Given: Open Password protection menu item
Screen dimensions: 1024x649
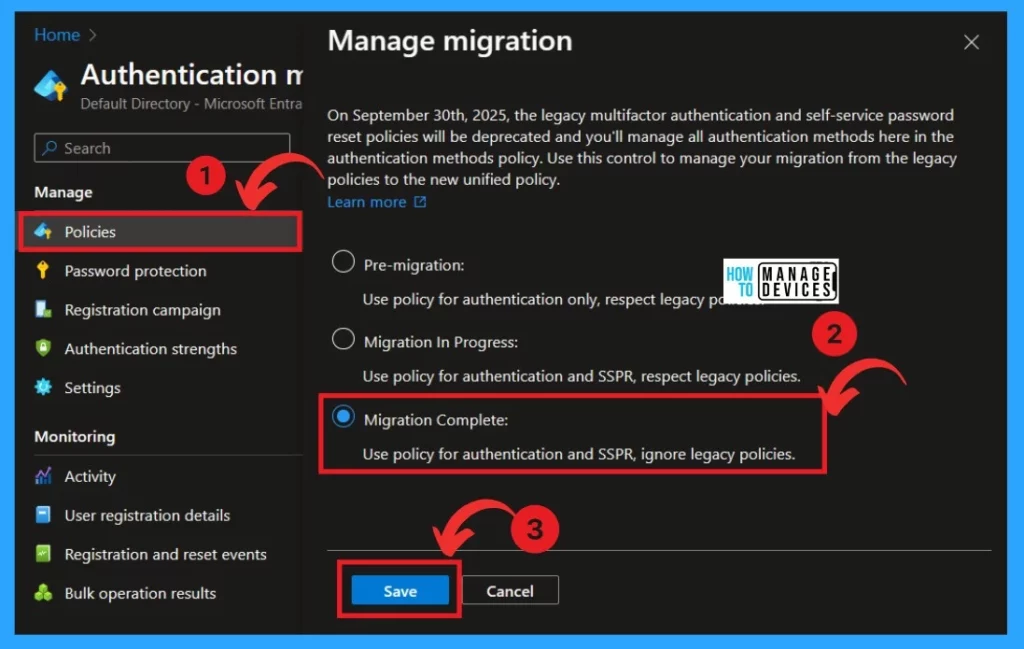Looking at the screenshot, I should coord(135,271).
